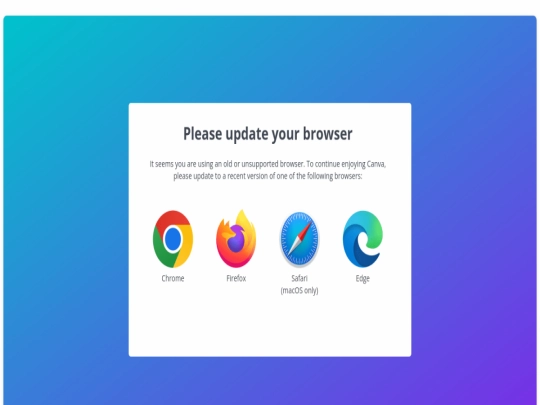540x405 pixels.
Task: Click the Chrome browser icon
Action: (173, 239)
